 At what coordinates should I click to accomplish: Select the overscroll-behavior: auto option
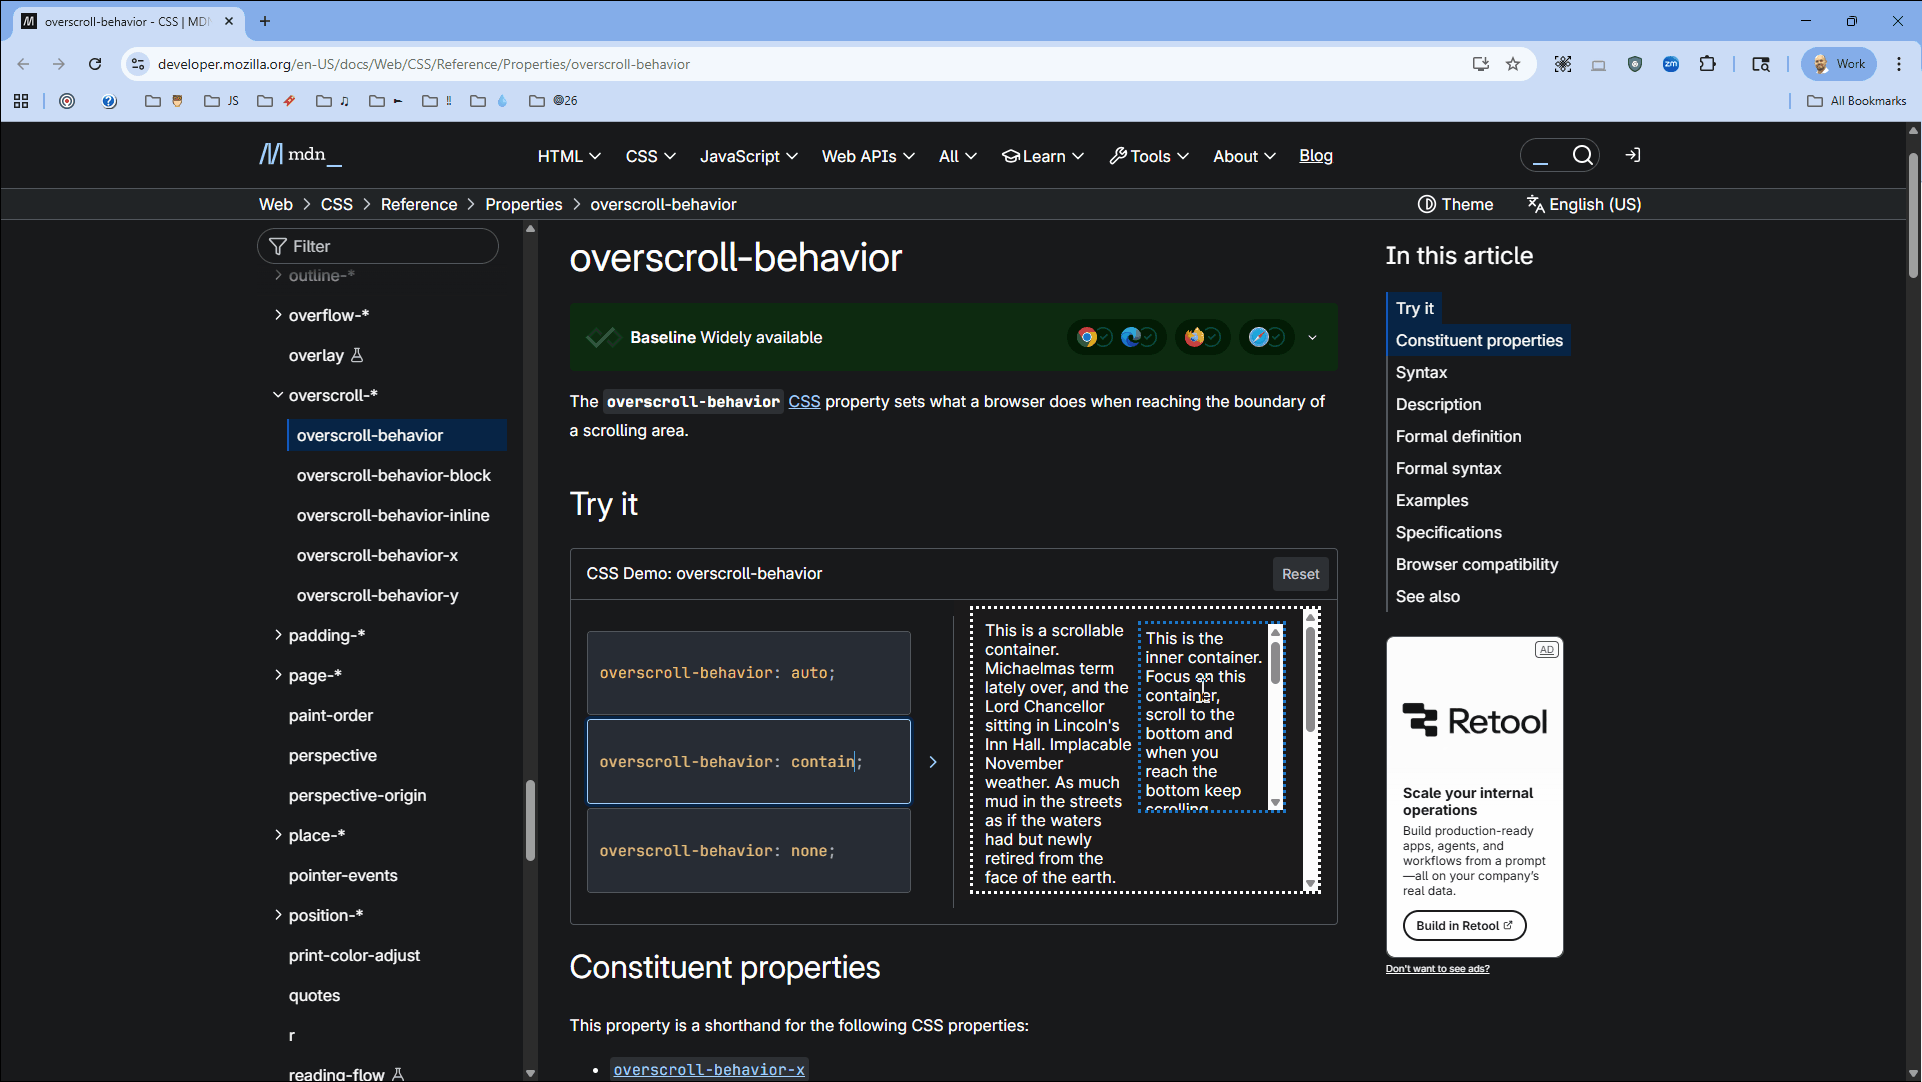click(x=748, y=673)
